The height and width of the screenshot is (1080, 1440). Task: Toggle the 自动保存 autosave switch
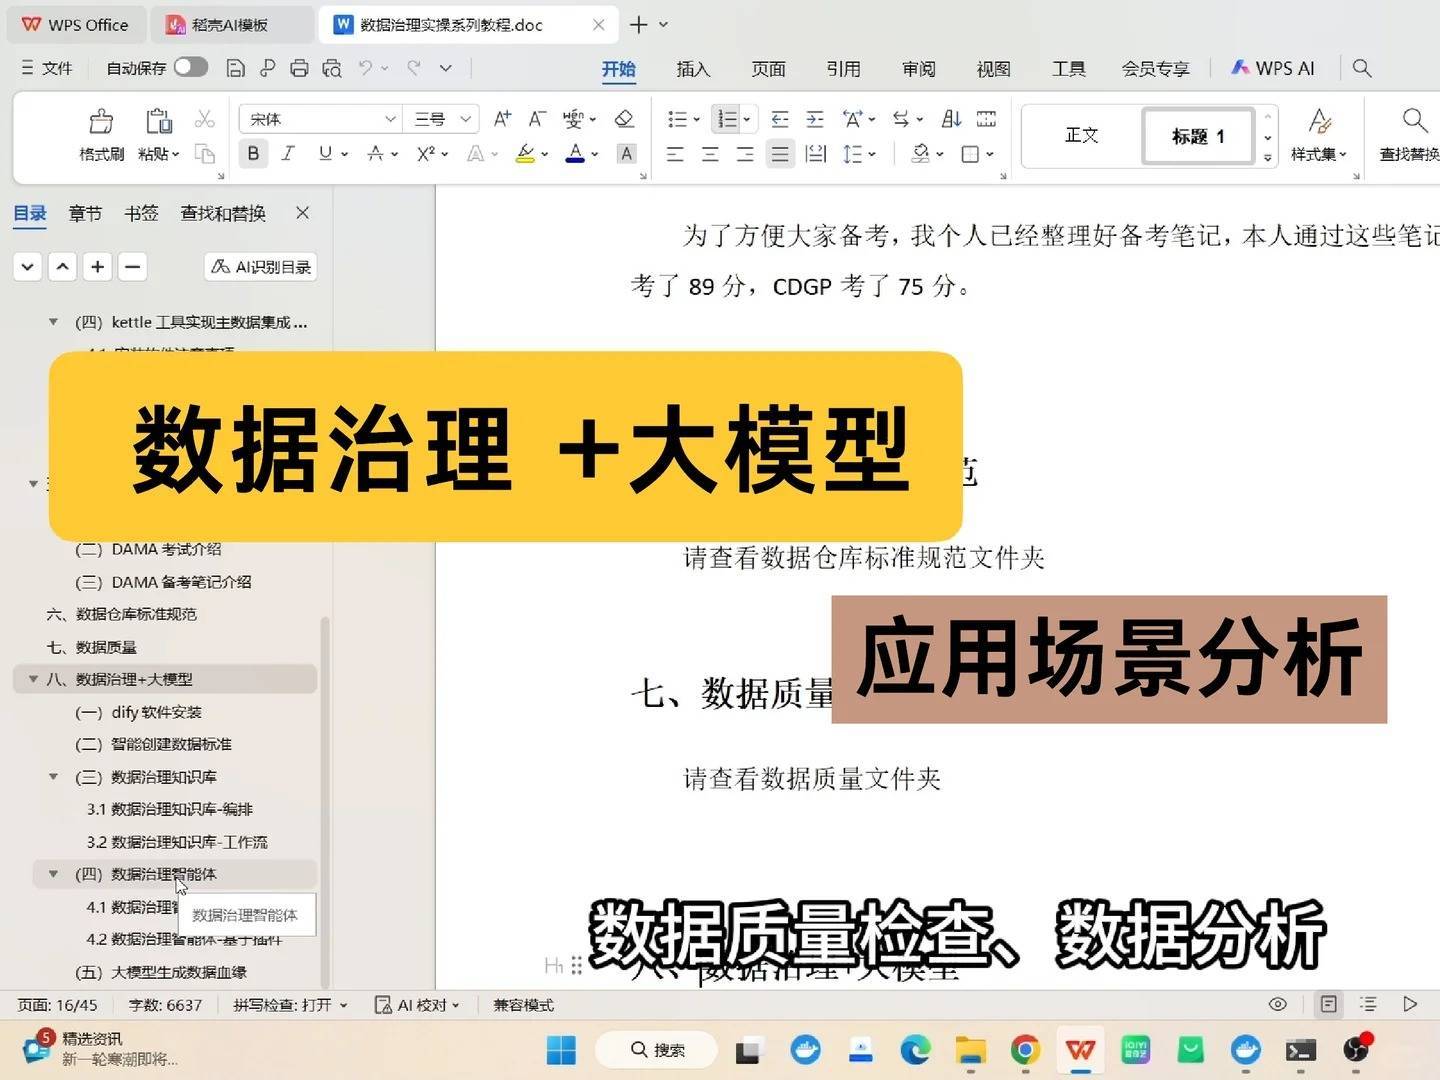(189, 66)
